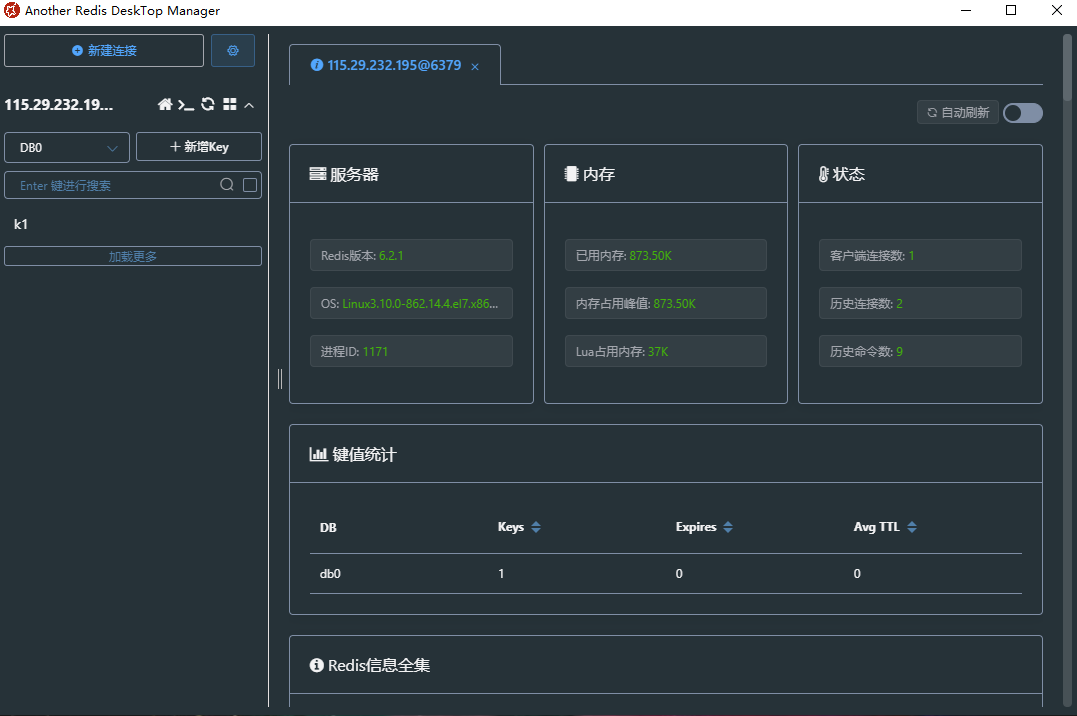Minimize the application window
The image size is (1077, 716).
pos(966,10)
